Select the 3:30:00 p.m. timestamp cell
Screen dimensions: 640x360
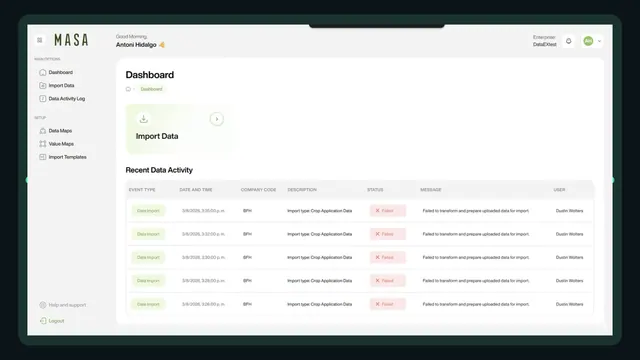[x=203, y=258]
